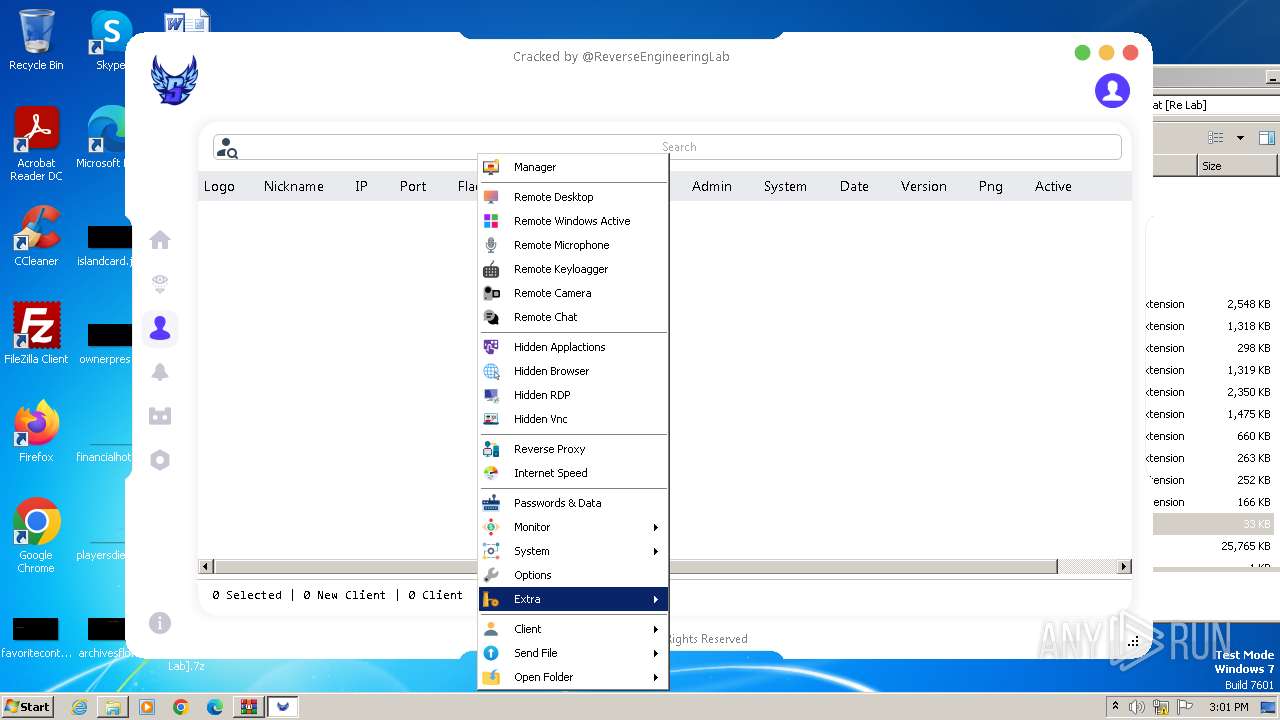Image resolution: width=1280 pixels, height=720 pixels.
Task: Open the home page sidebar icon
Action: coord(160,240)
